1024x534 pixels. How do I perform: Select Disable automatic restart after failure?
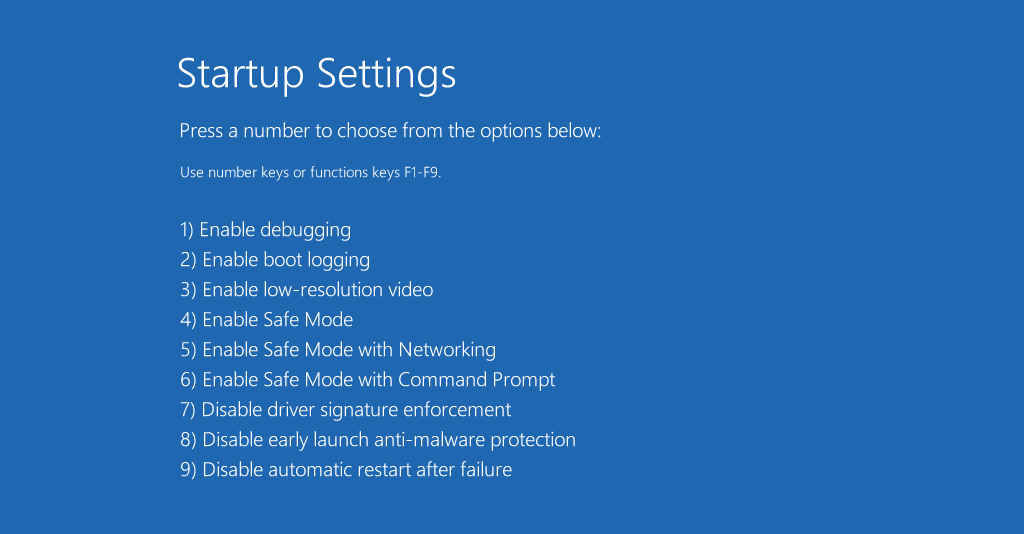pos(345,470)
